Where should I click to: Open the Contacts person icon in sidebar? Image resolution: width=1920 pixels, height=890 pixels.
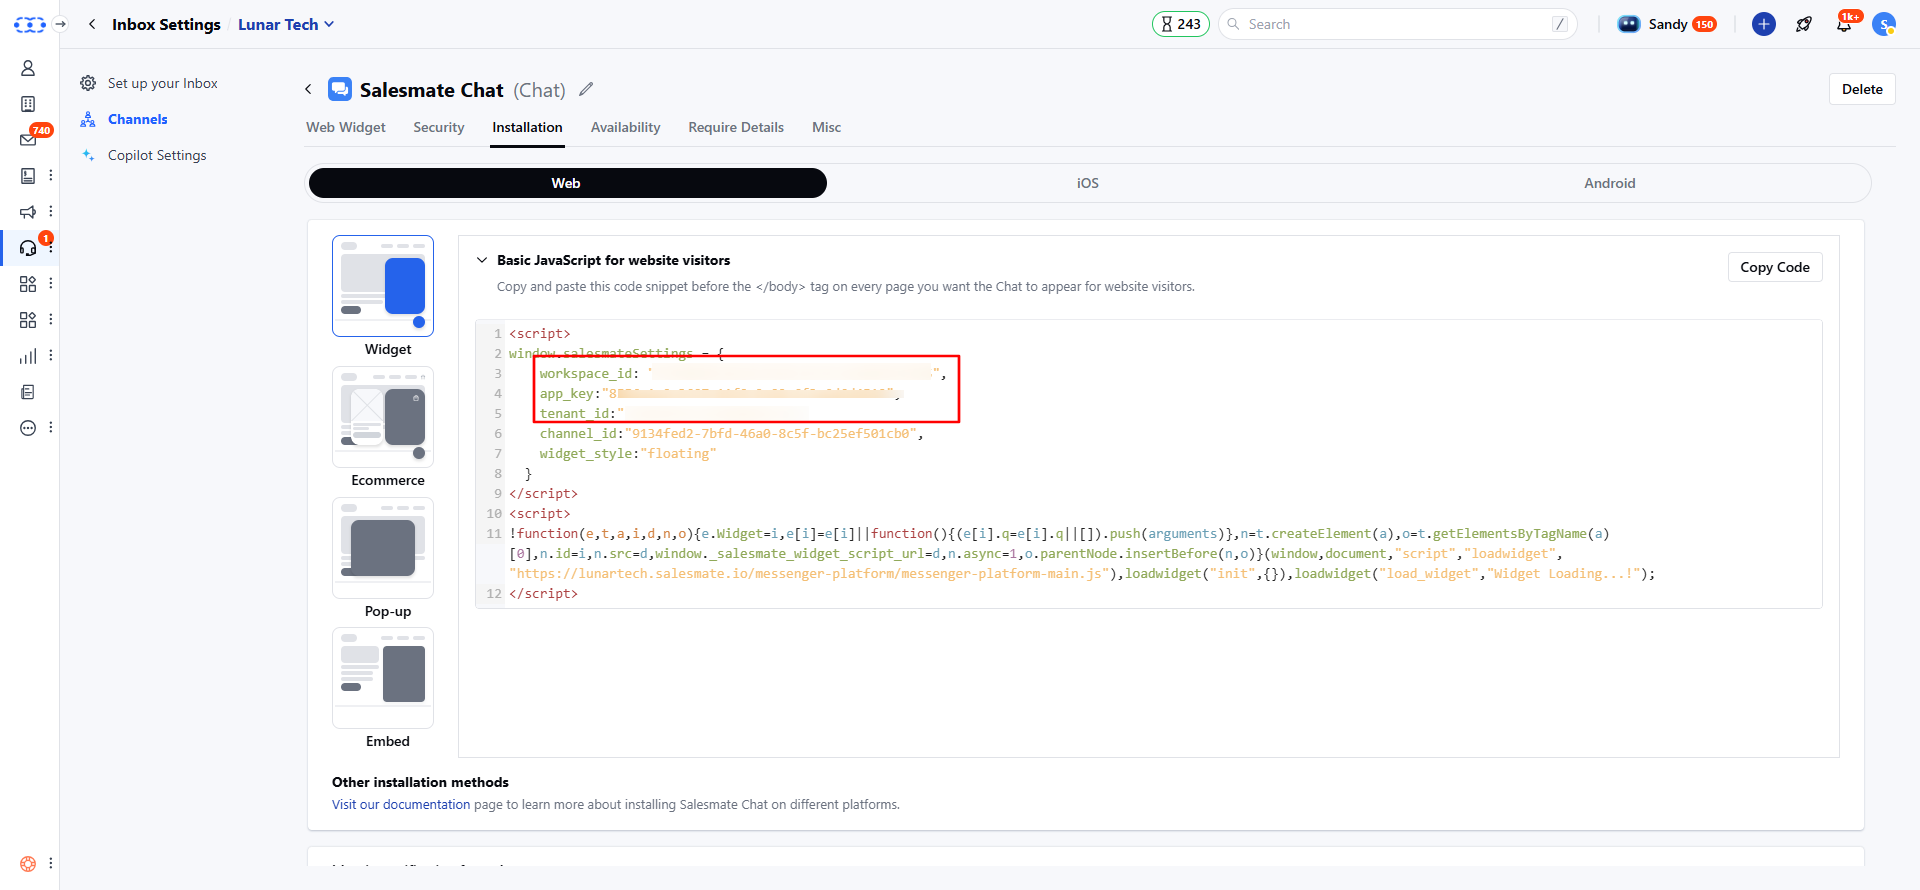[28, 68]
